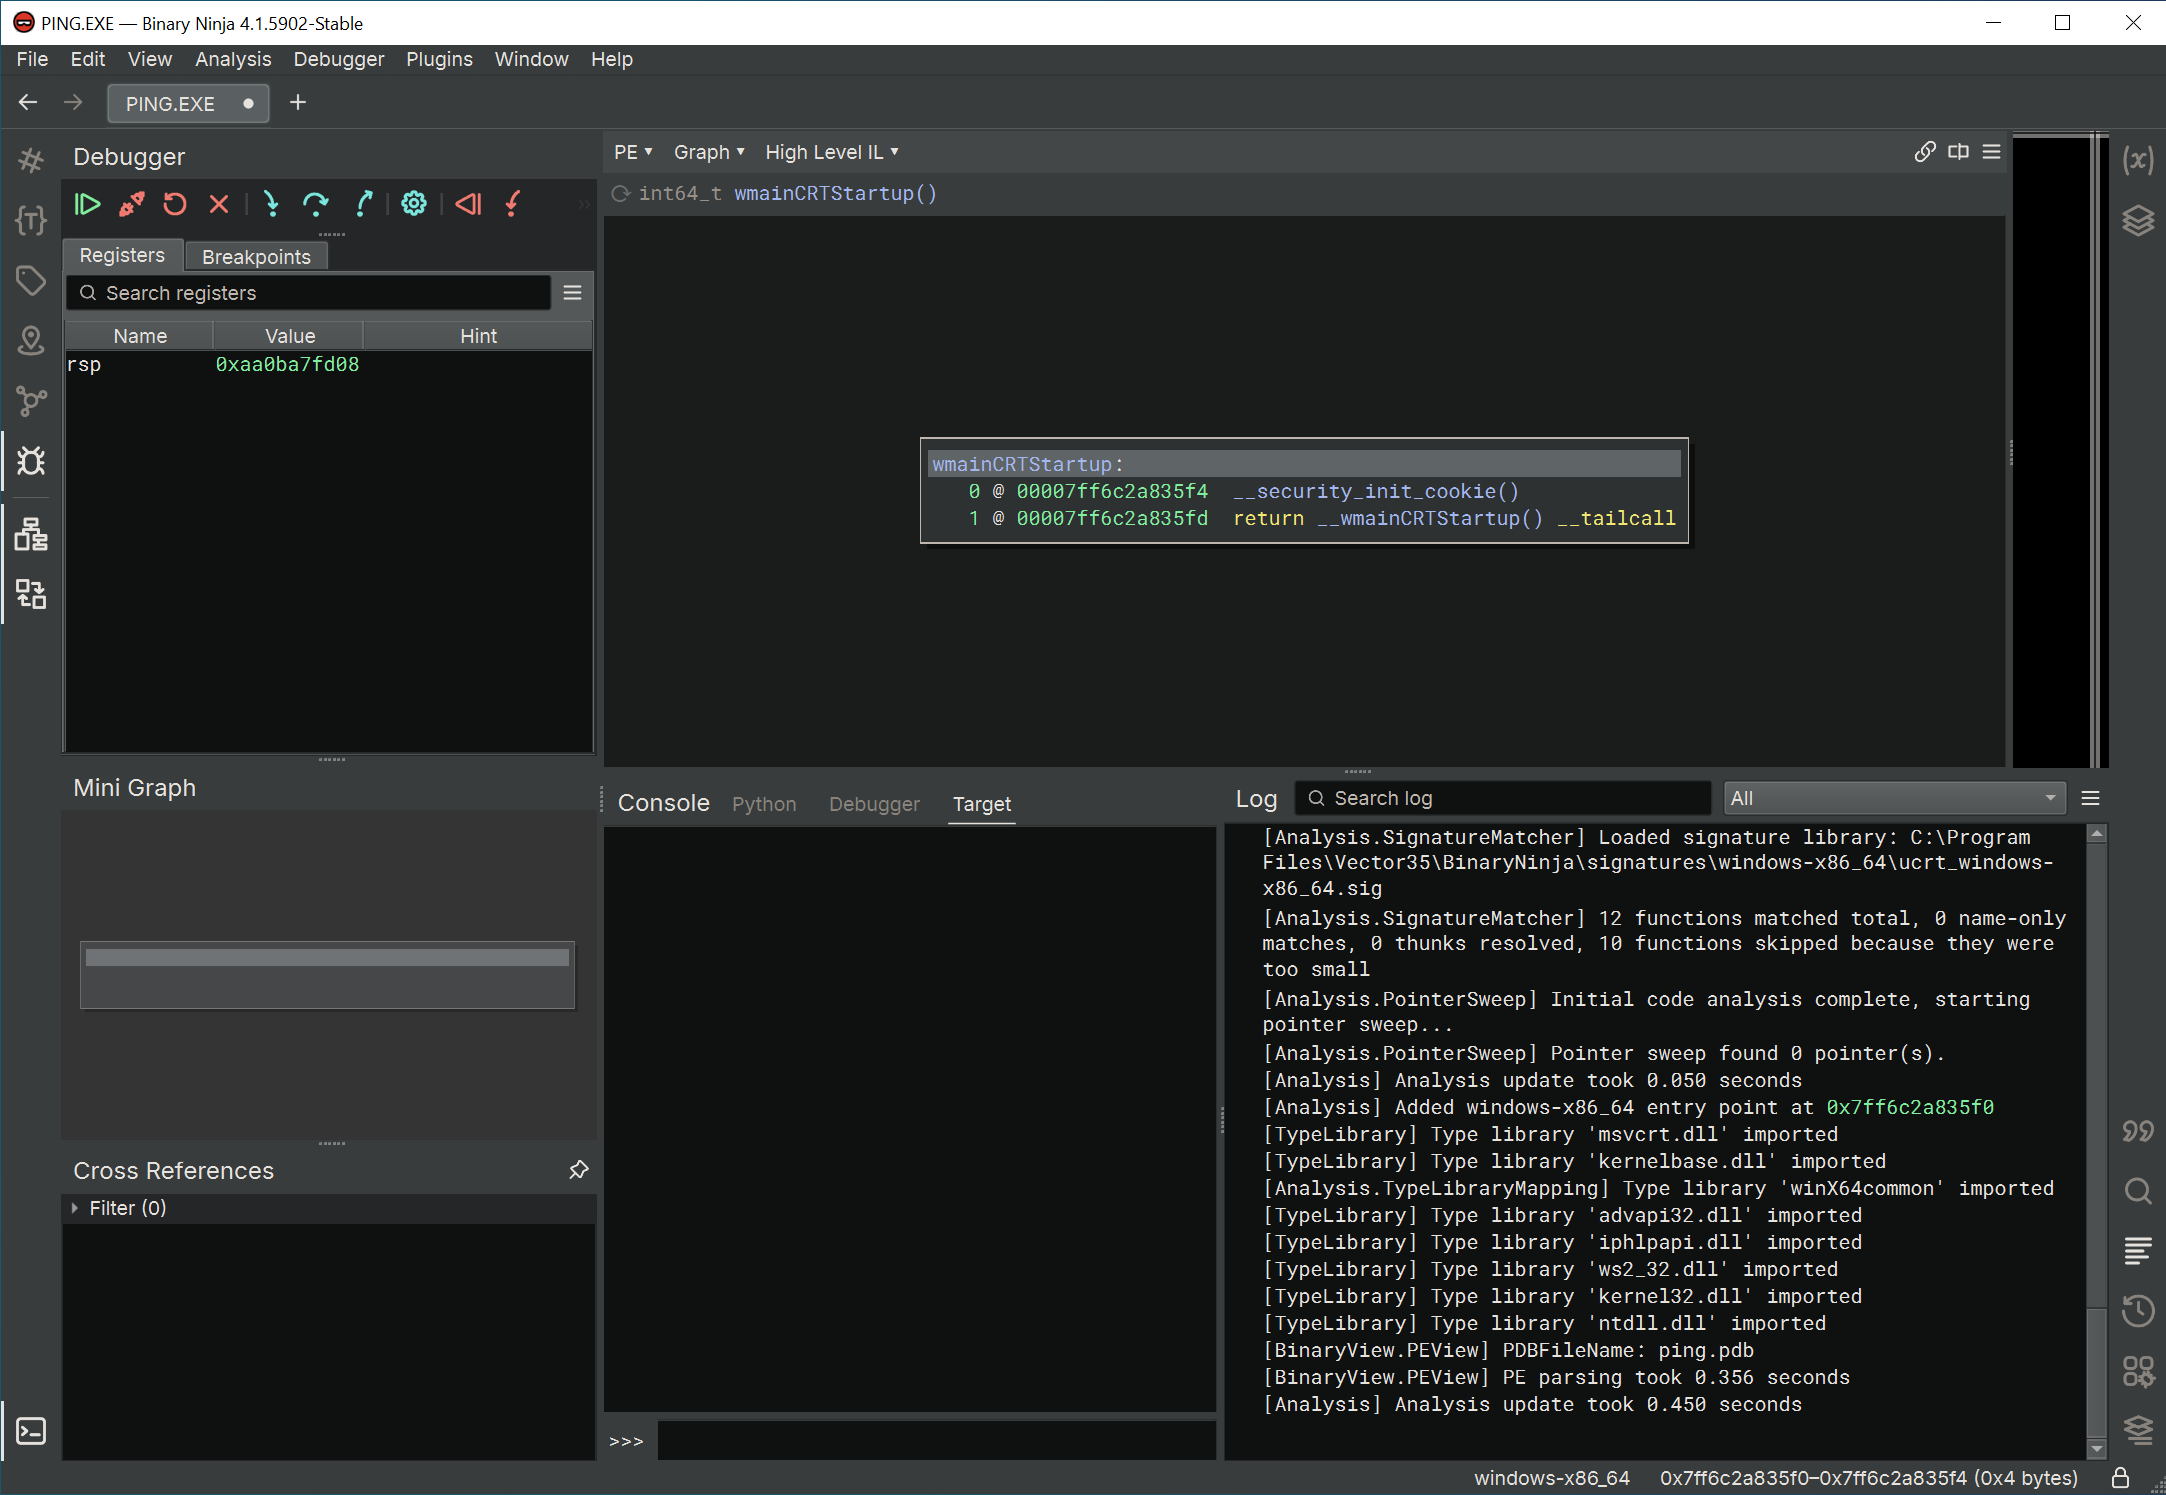The width and height of the screenshot is (2166, 1495).
Task: Switch to the Breakpoints tab
Action: click(255, 255)
